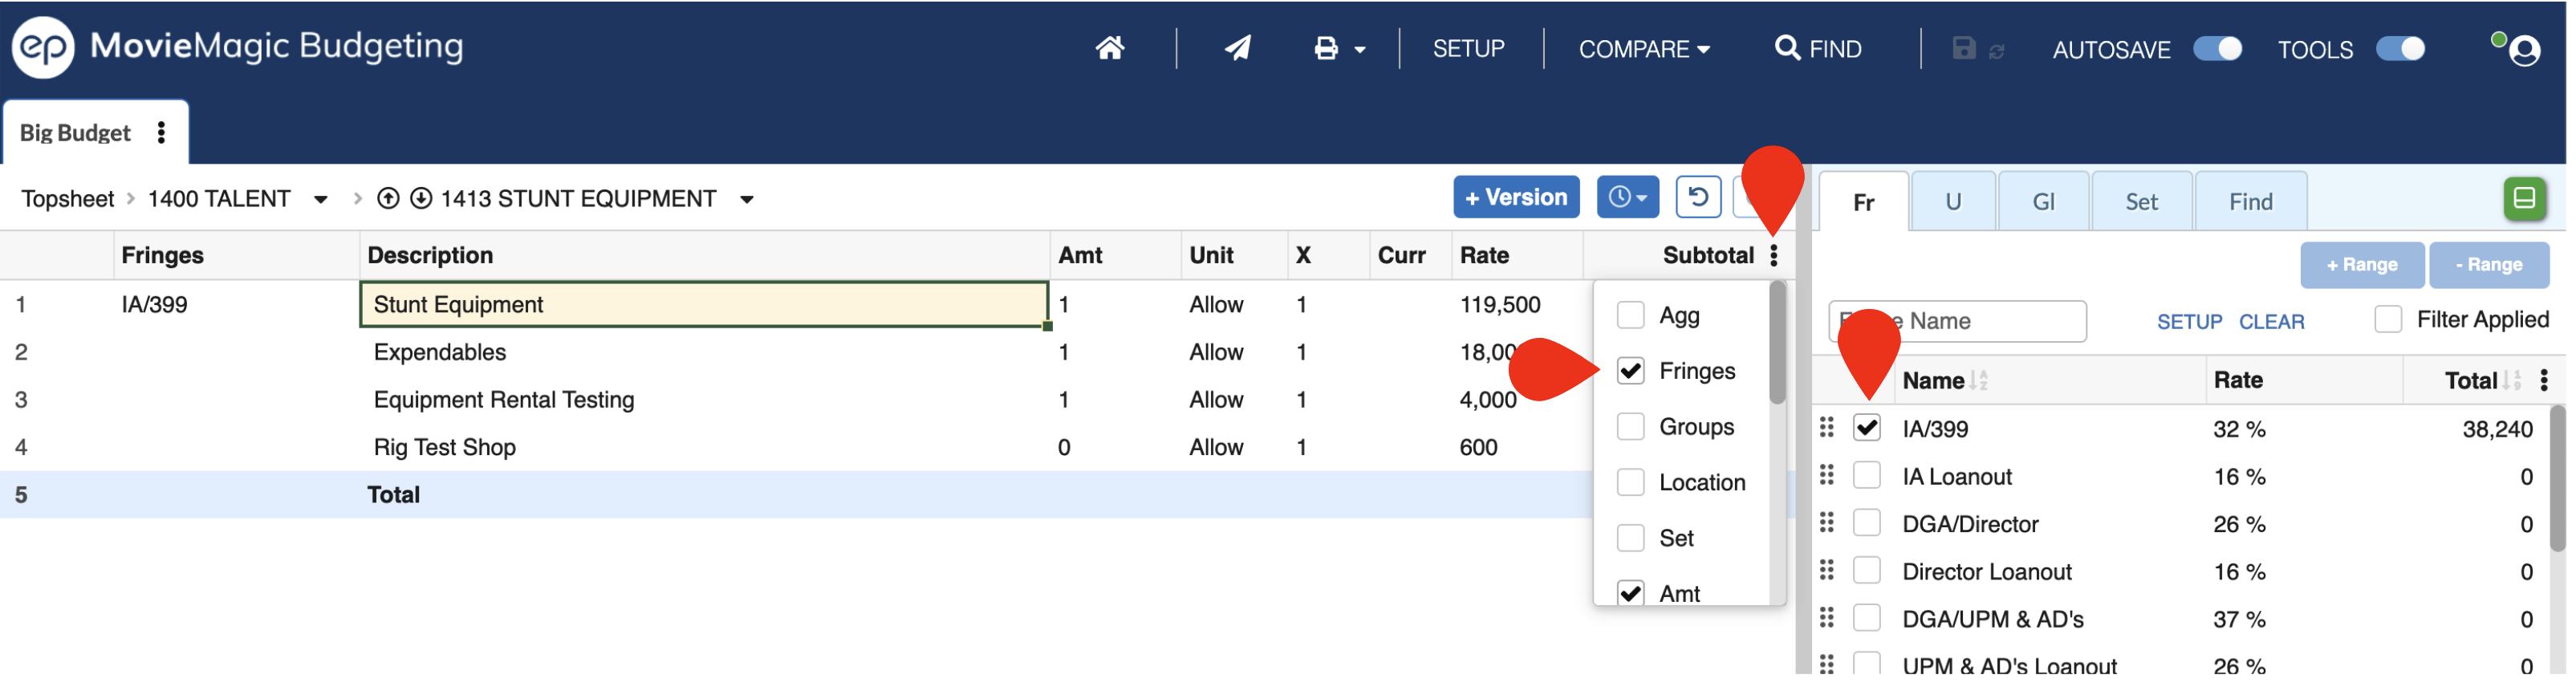Click the fringe list vertical scrollbar
This screenshot has height=687, width=2576.
[x=2558, y=479]
